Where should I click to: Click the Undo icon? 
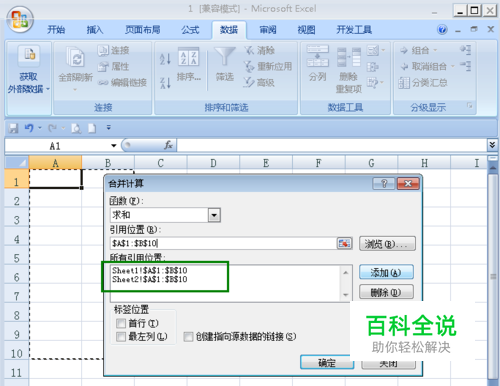coord(29,128)
